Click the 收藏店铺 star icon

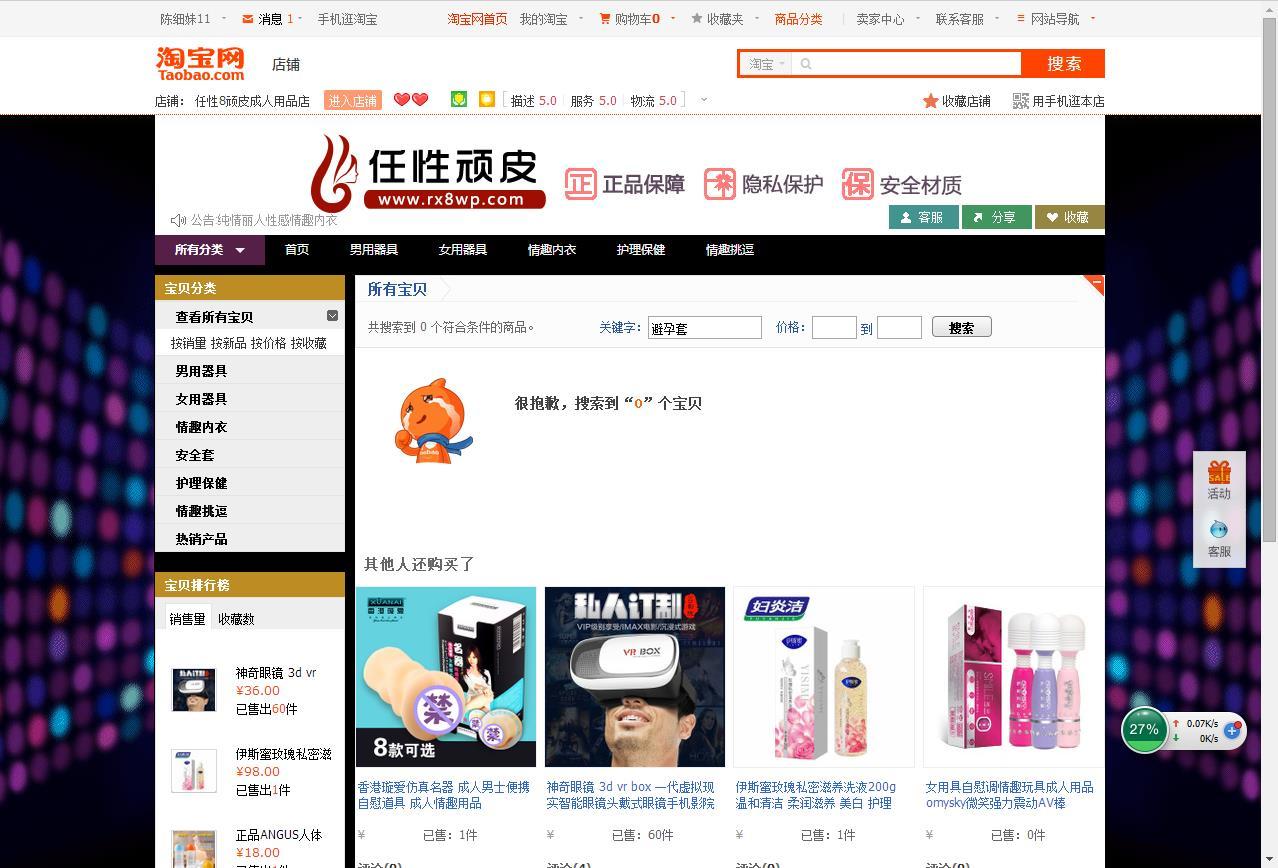coord(930,101)
